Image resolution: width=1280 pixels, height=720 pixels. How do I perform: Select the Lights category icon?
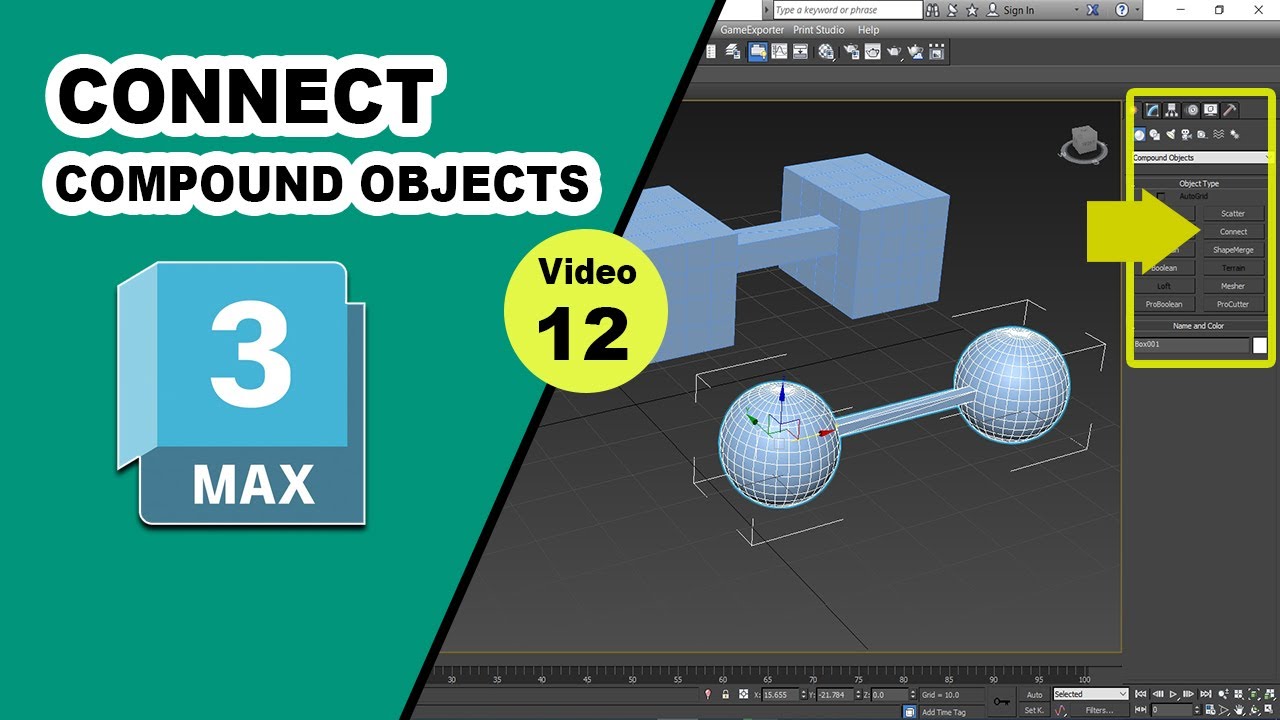pyautogui.click(x=1170, y=134)
